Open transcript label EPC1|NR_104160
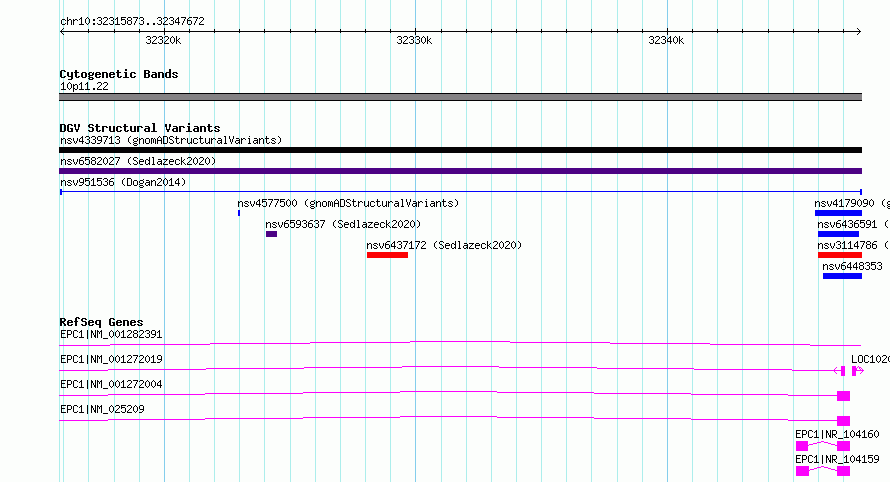The width and height of the screenshot is (890, 482). pyautogui.click(x=837, y=434)
